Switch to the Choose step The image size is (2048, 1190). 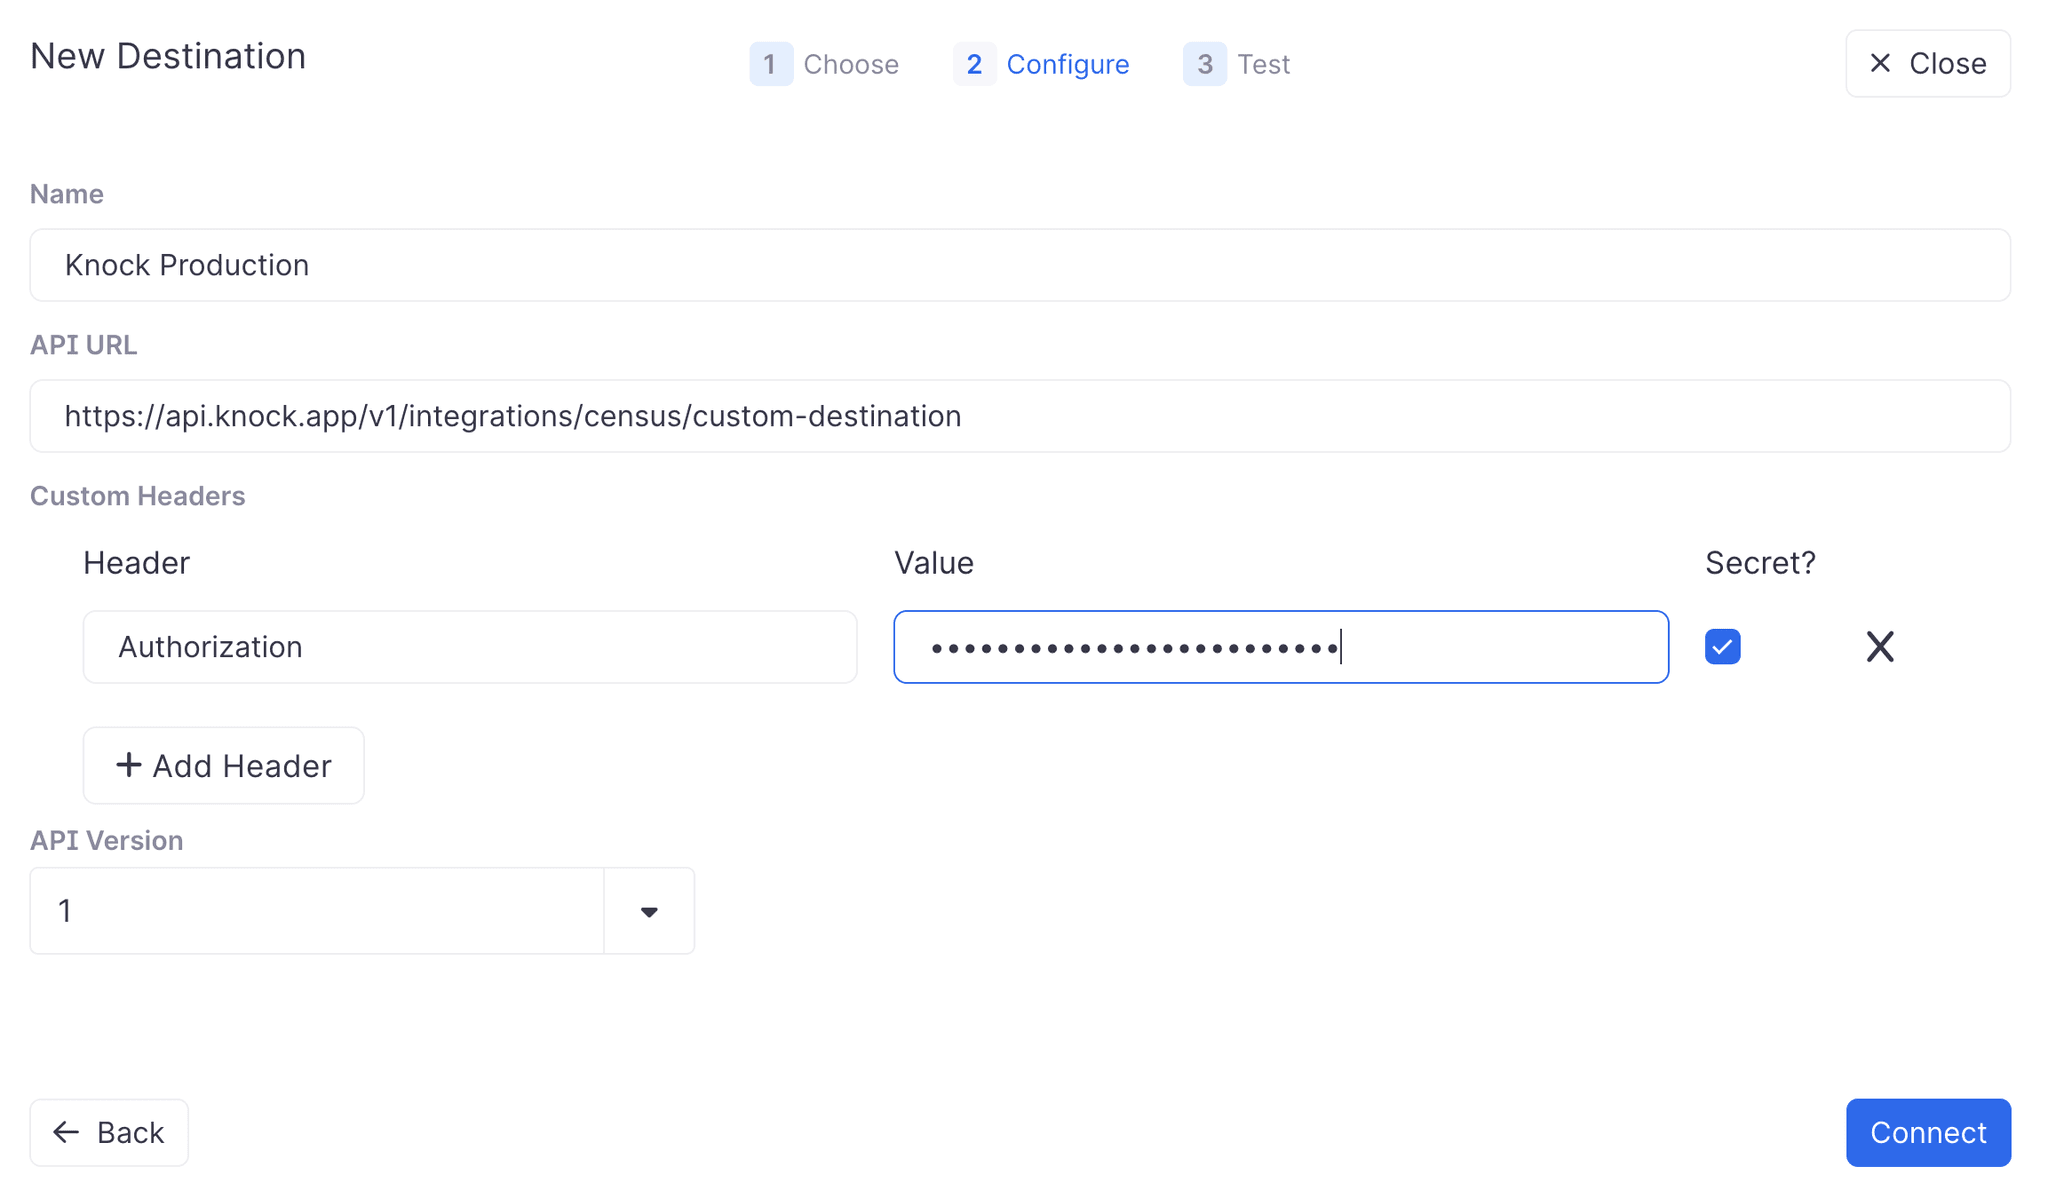pos(851,64)
